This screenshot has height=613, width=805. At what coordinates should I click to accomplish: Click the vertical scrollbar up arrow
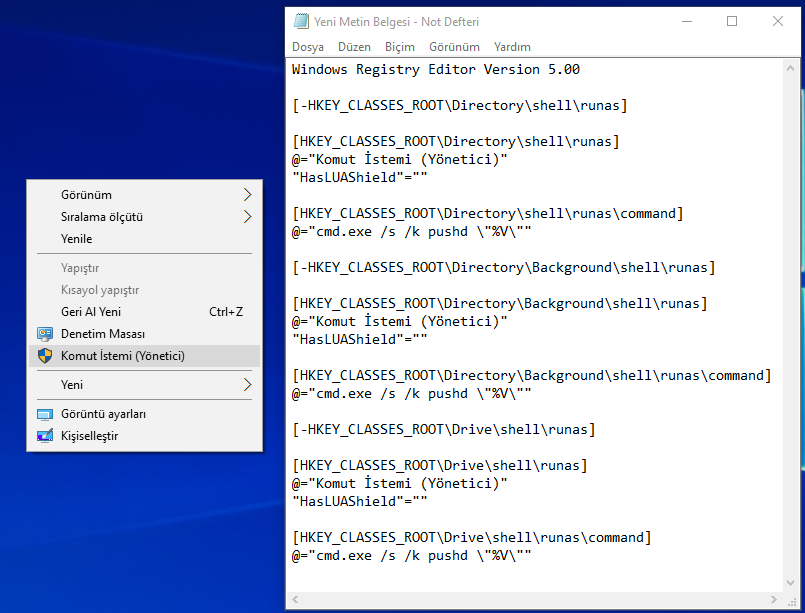point(790,68)
